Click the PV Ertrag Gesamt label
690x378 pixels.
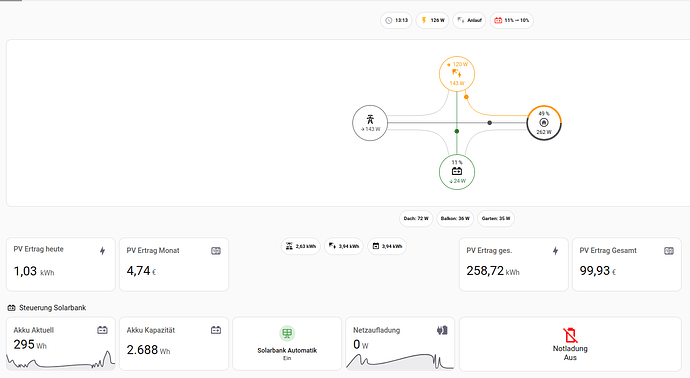click(x=608, y=250)
